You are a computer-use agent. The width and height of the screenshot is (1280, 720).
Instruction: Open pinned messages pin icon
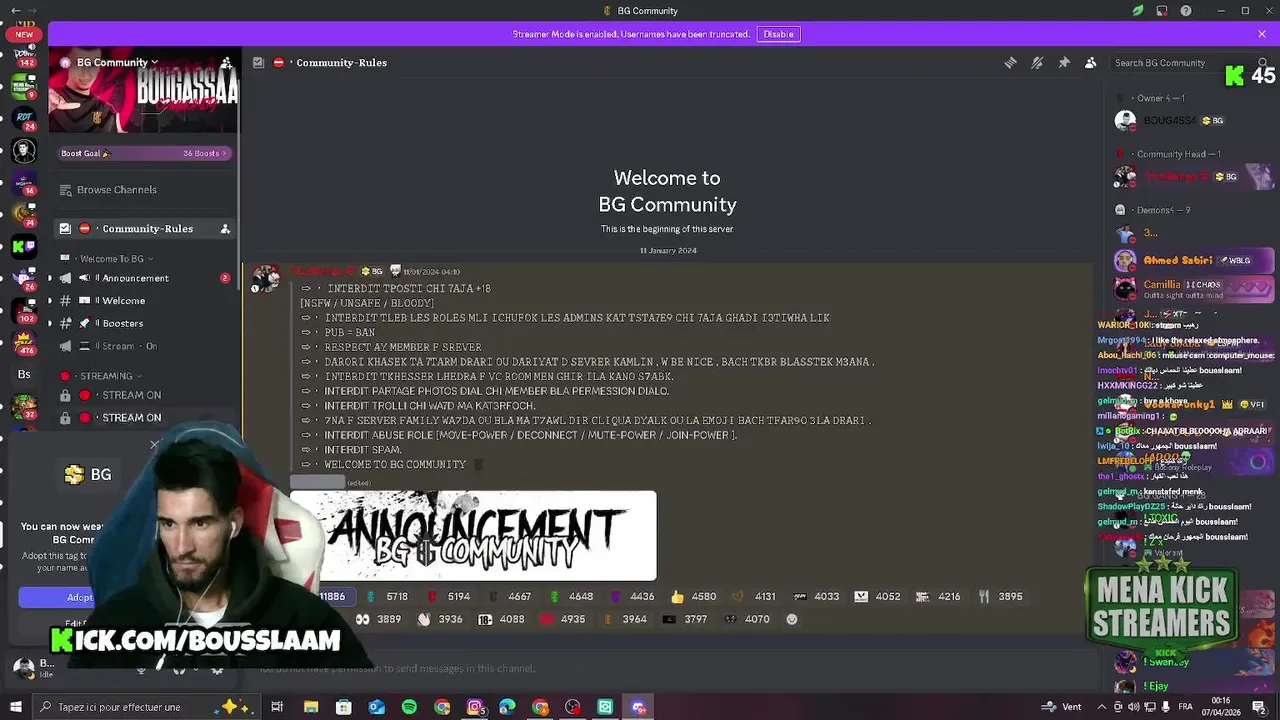coord(1064,62)
